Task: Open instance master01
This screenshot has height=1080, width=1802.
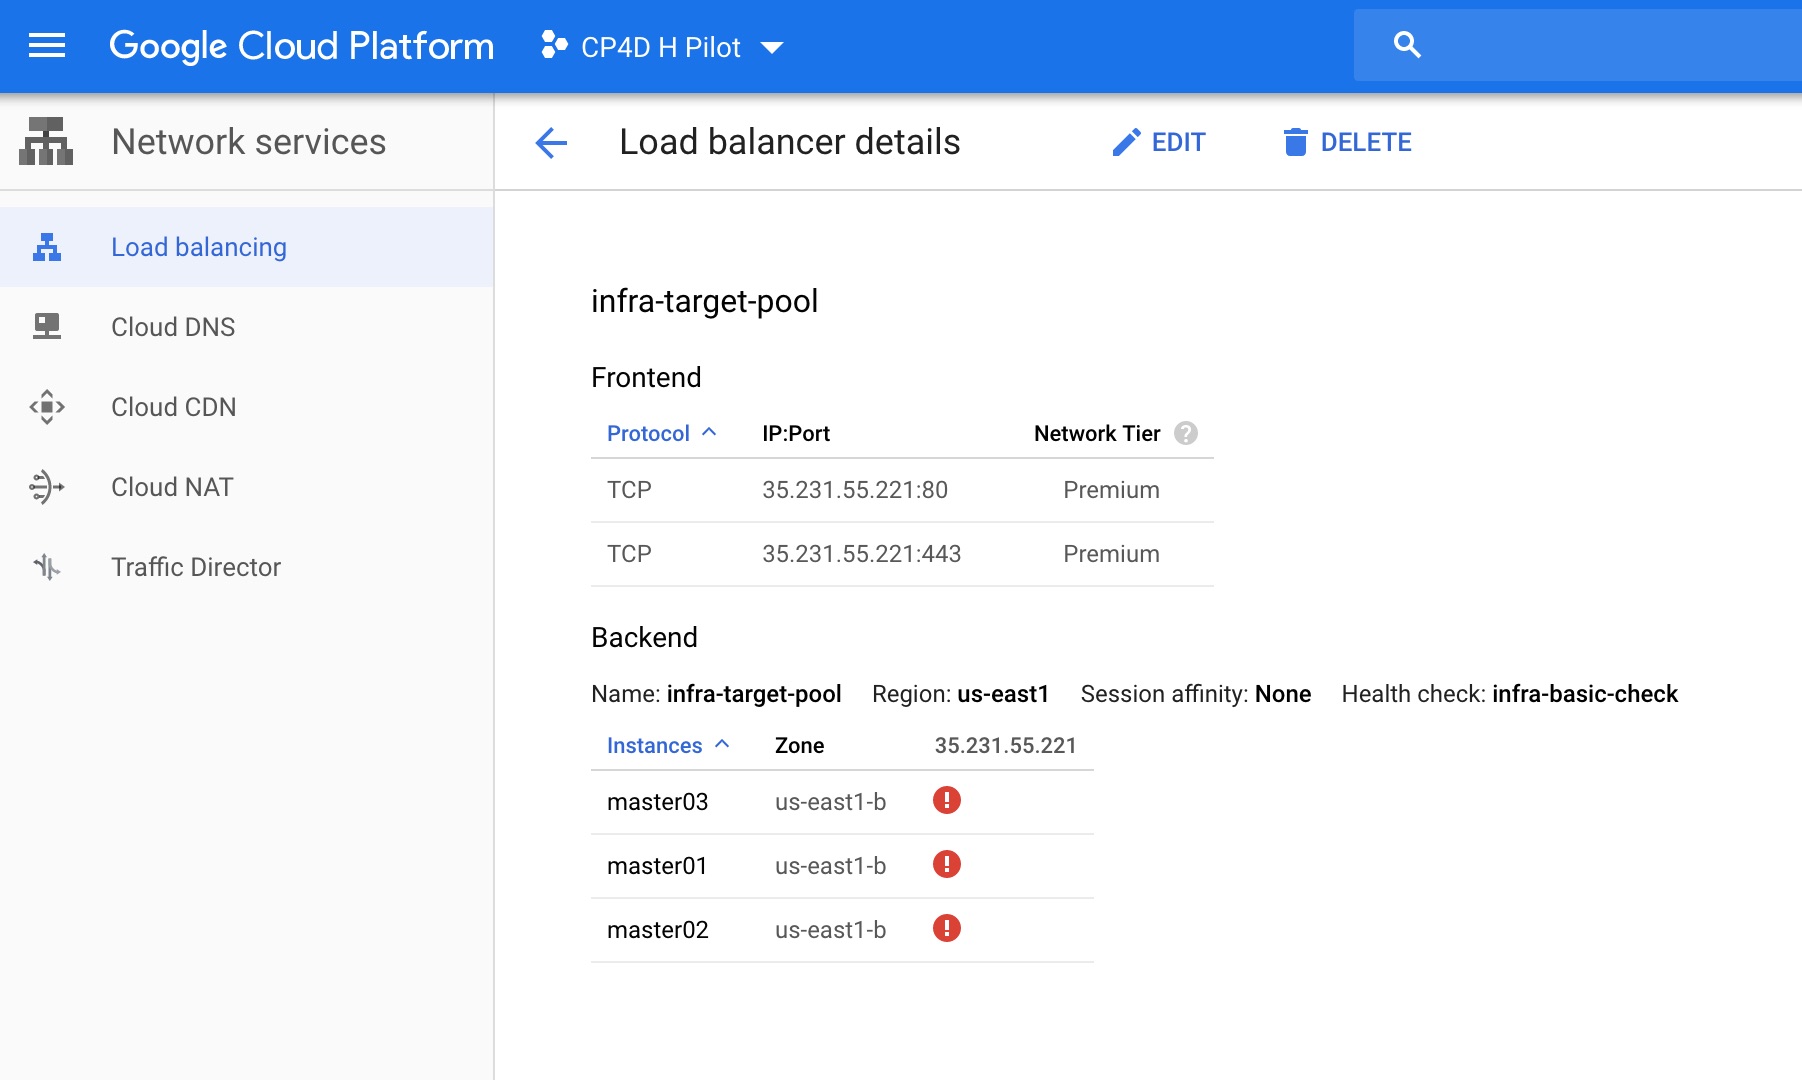Action: click(x=657, y=866)
